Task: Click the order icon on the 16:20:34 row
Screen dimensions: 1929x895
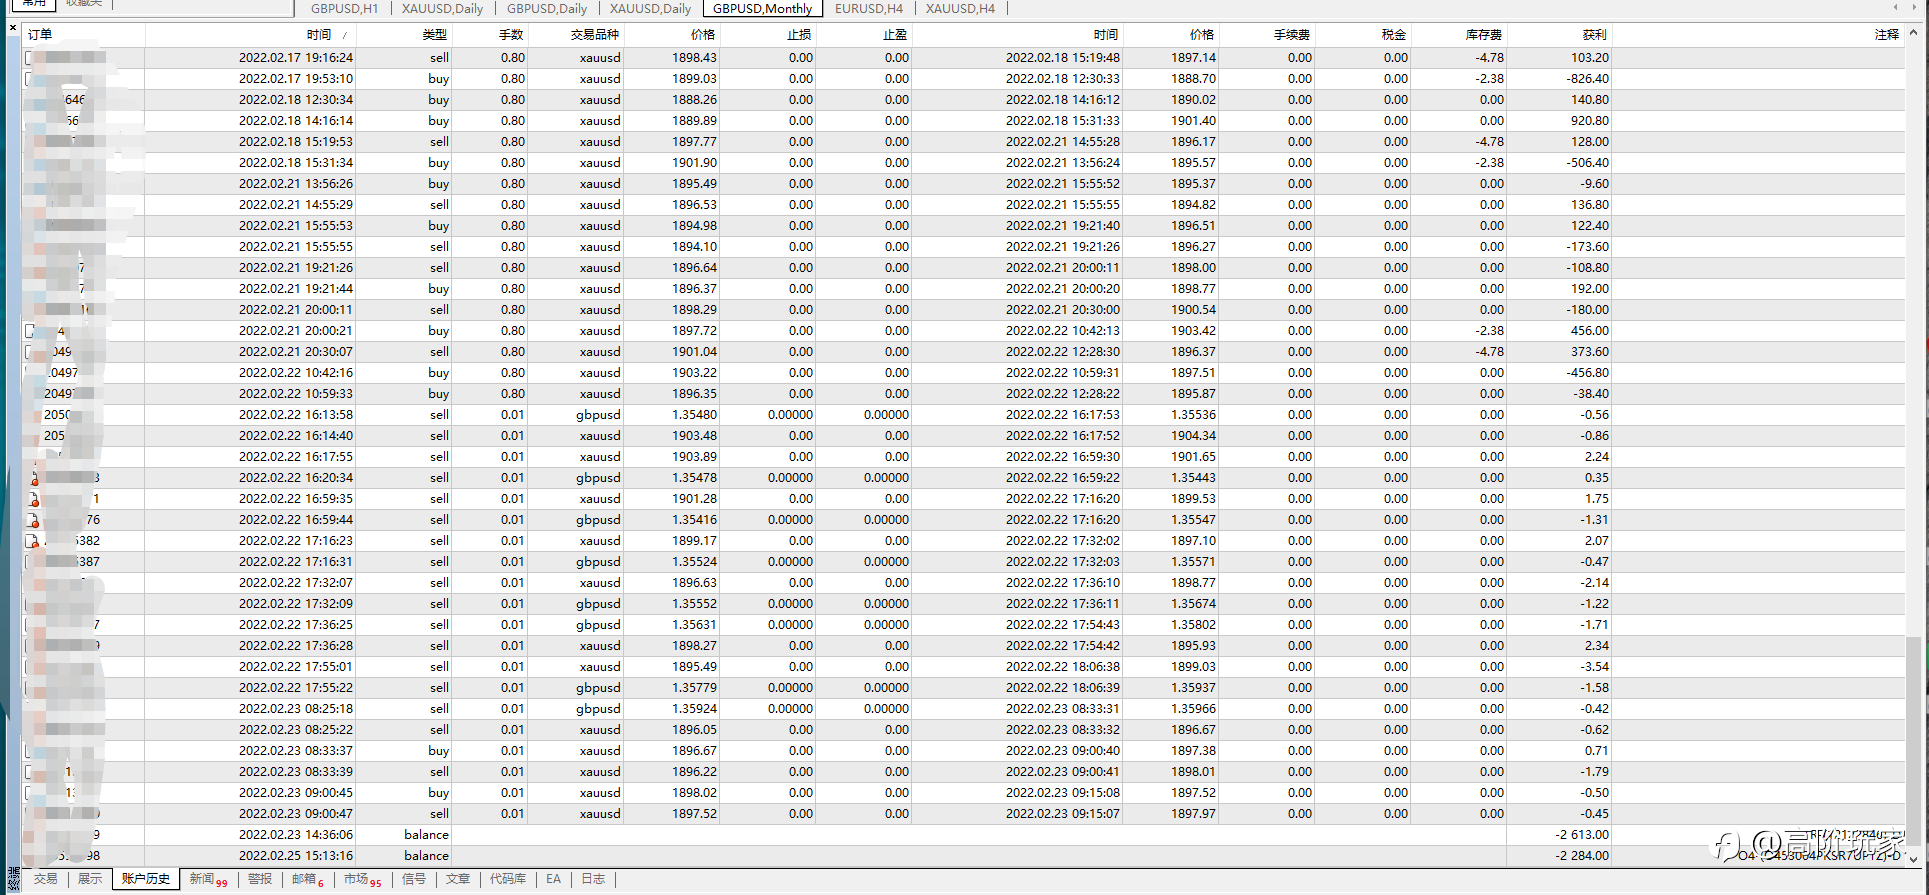Action: 32,478
